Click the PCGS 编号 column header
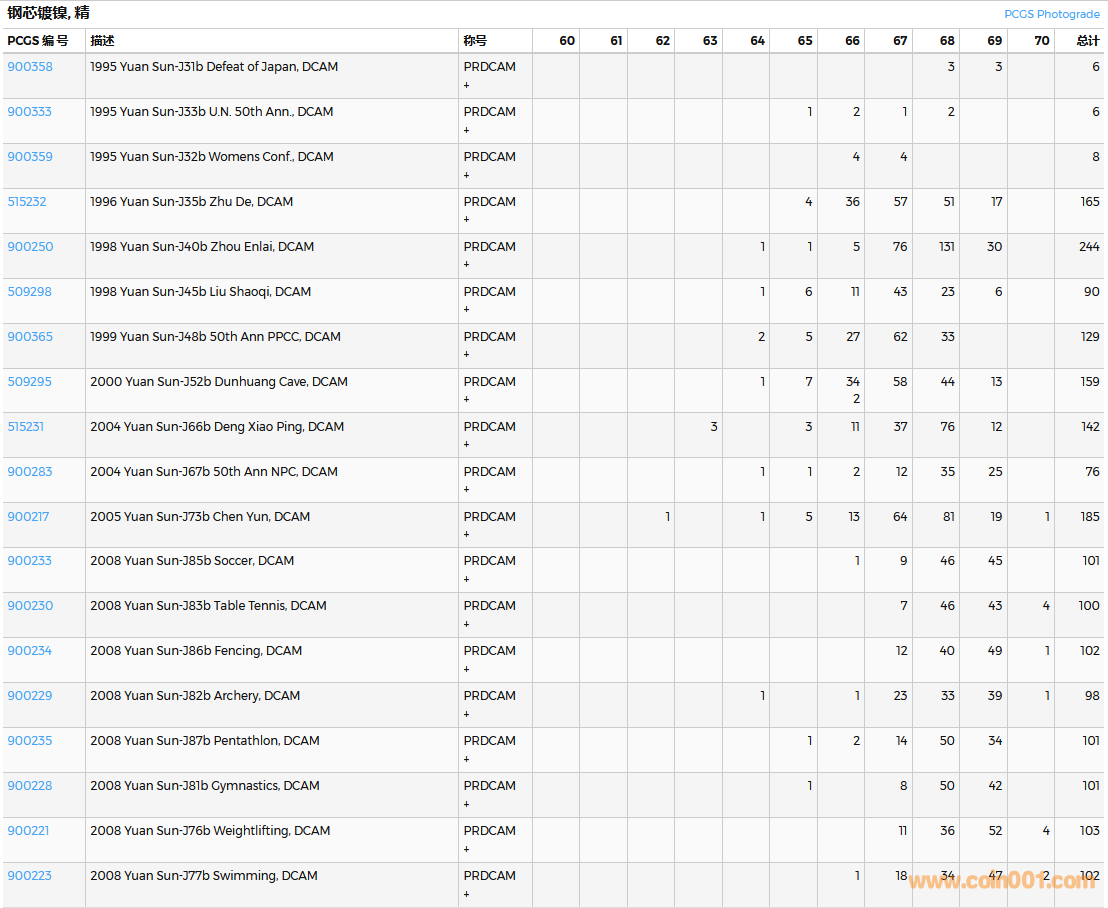Image resolution: width=1108 pixels, height=908 pixels. [x=38, y=41]
